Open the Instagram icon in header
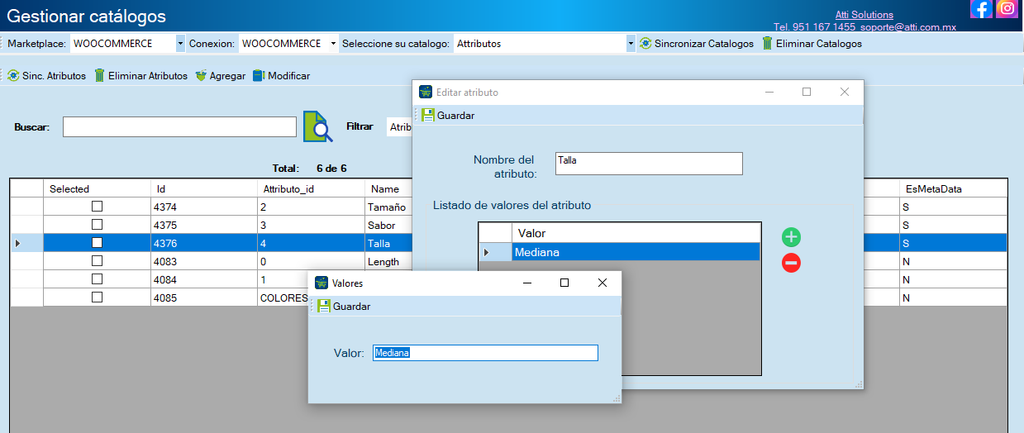The image size is (1024, 433). (1006, 8)
